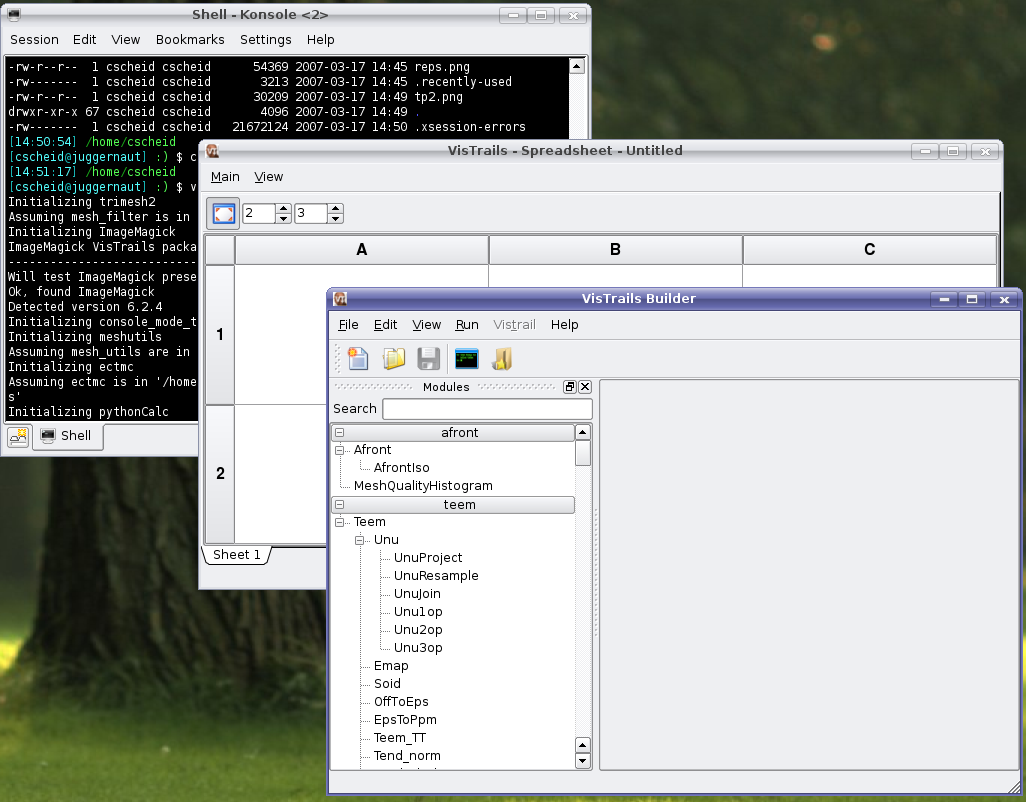Click the Open folder toolbar icon
The image size is (1026, 802).
click(394, 358)
